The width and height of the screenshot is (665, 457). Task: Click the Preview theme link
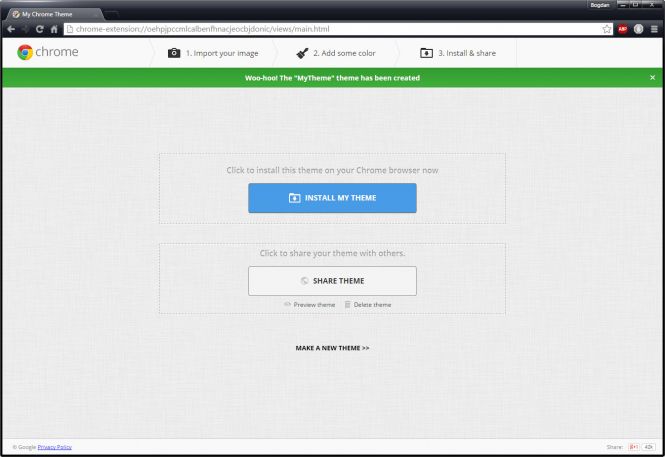click(314, 305)
